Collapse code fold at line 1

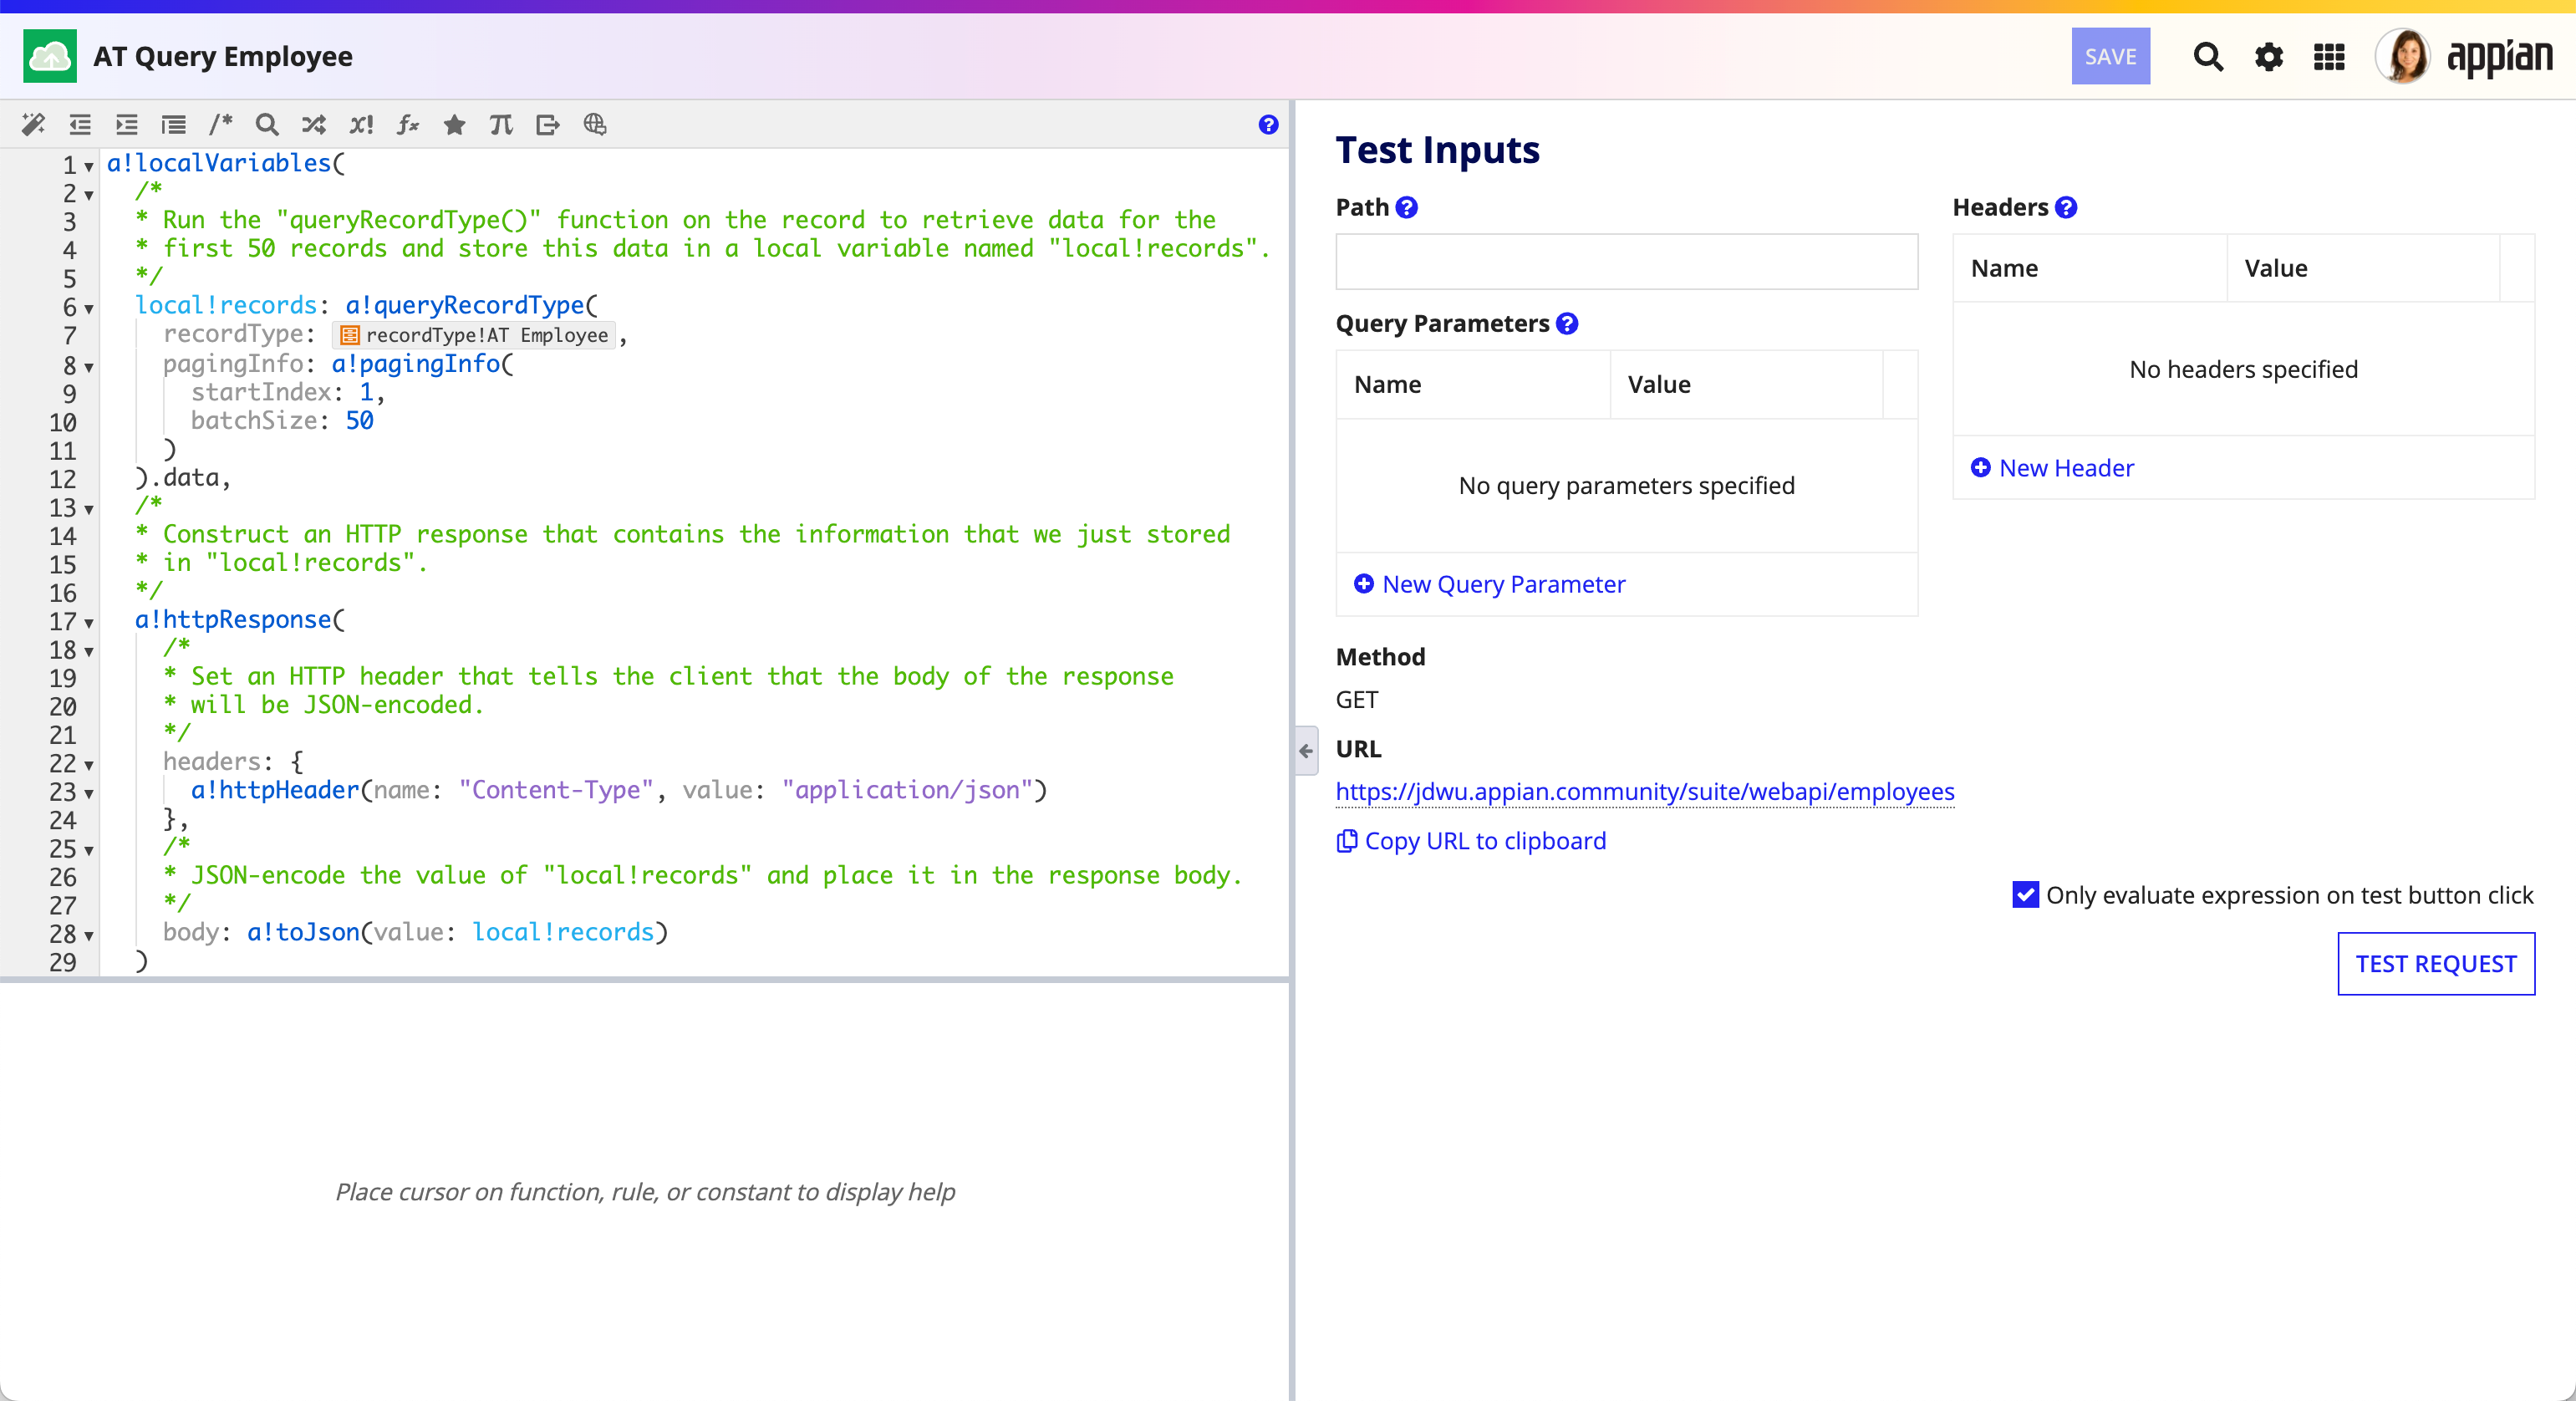click(x=89, y=166)
